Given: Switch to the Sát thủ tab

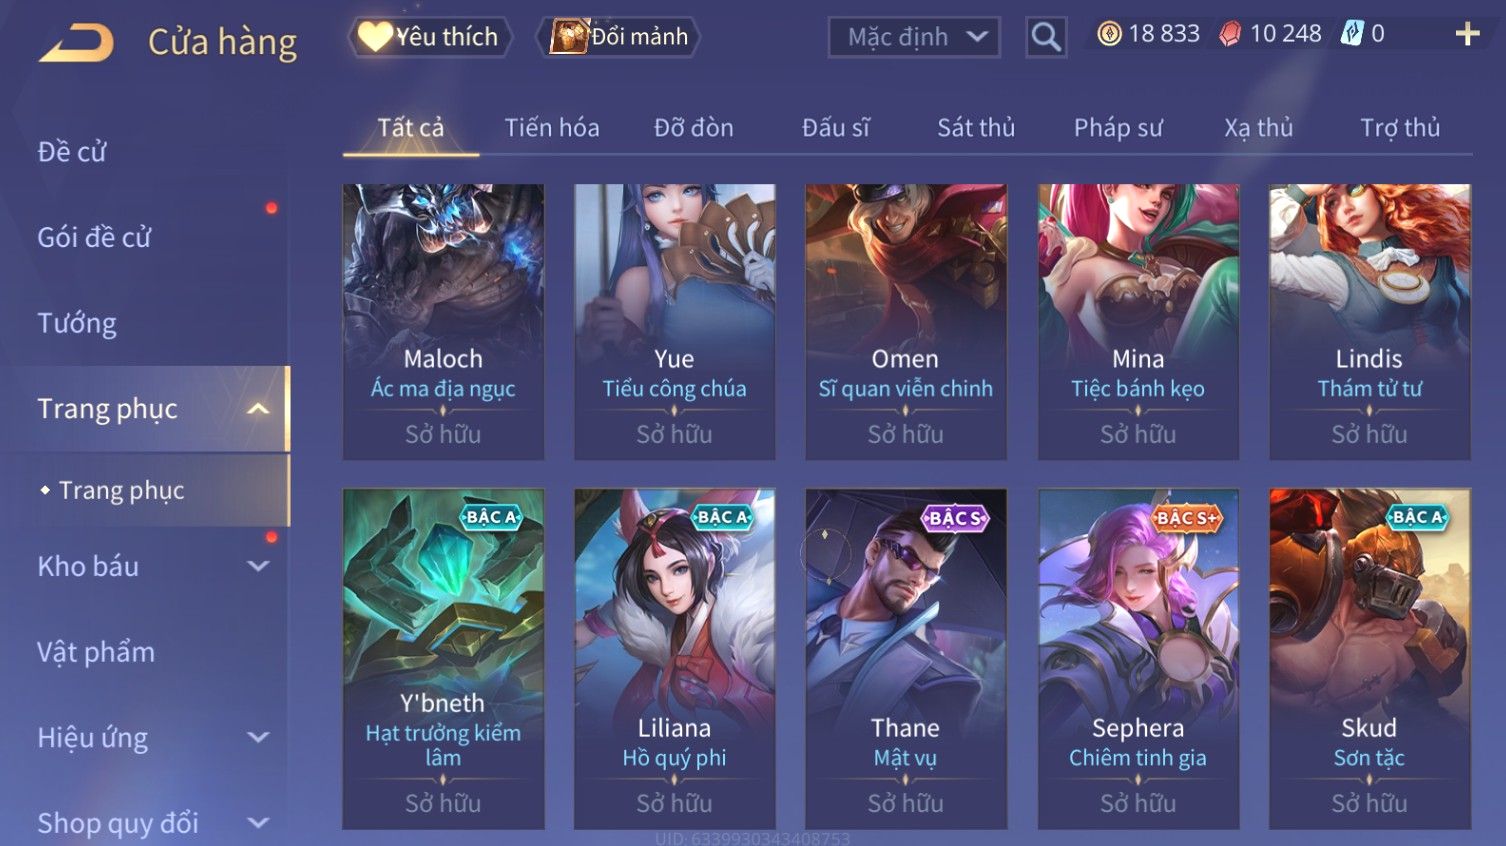Looking at the screenshot, I should (x=976, y=128).
